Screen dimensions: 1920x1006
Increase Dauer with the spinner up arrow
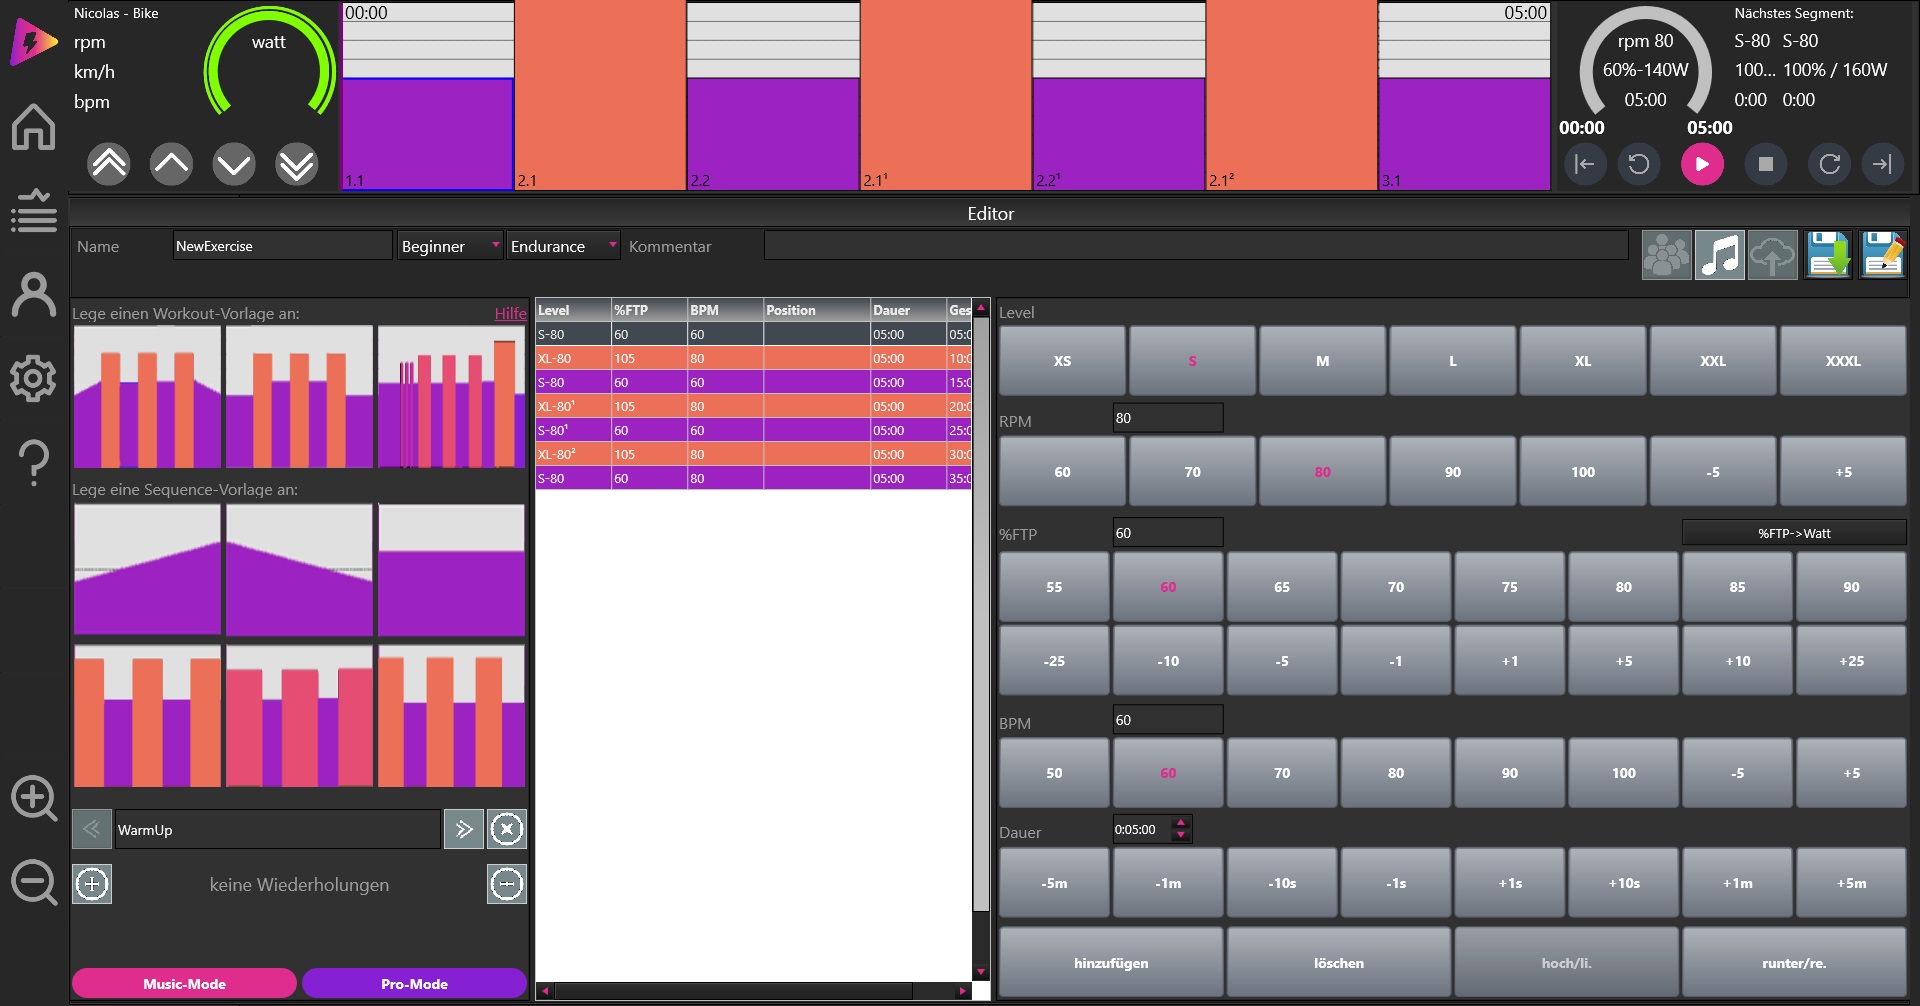[x=1181, y=823]
